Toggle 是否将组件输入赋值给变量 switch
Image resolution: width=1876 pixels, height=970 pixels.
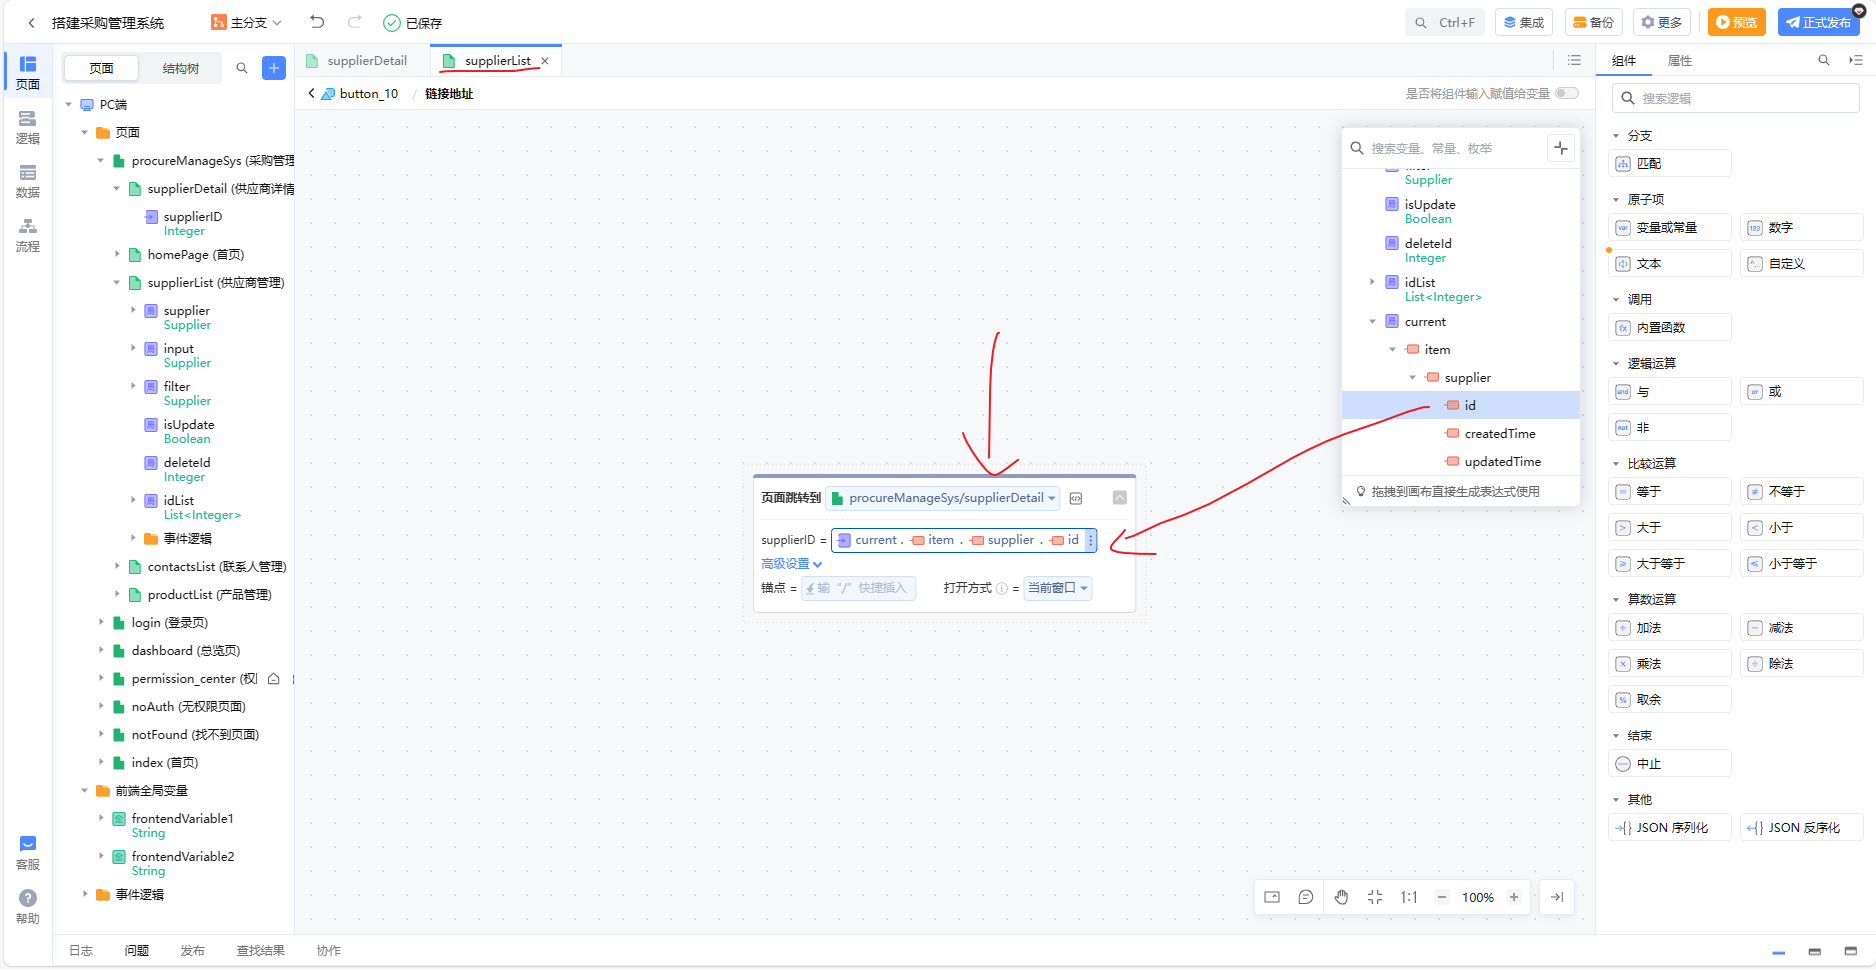point(1567,94)
